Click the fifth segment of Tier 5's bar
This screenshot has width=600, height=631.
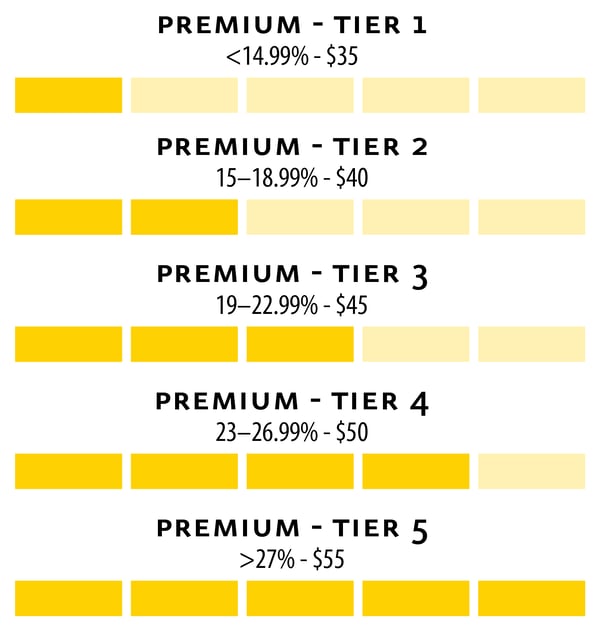tap(531, 598)
